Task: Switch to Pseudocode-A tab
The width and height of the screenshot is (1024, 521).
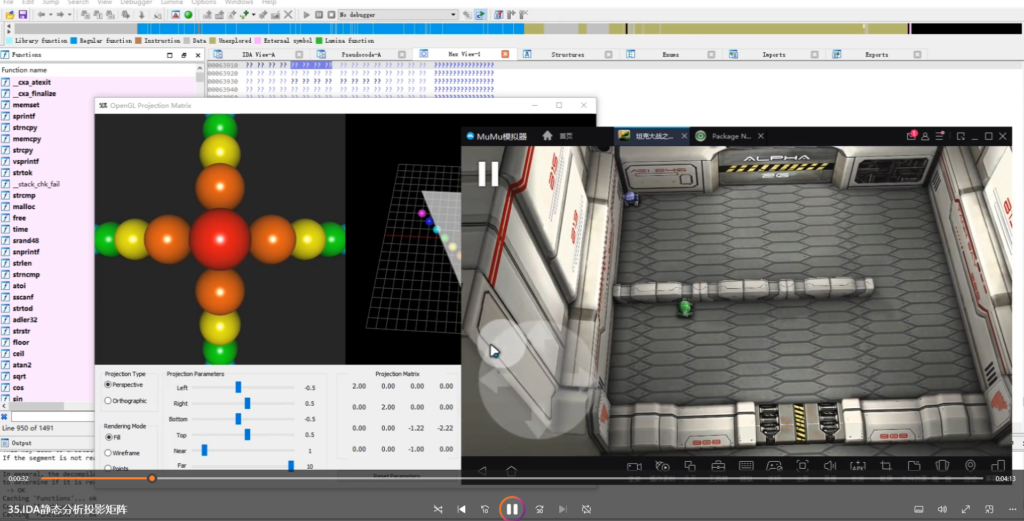Action: click(x=361, y=55)
